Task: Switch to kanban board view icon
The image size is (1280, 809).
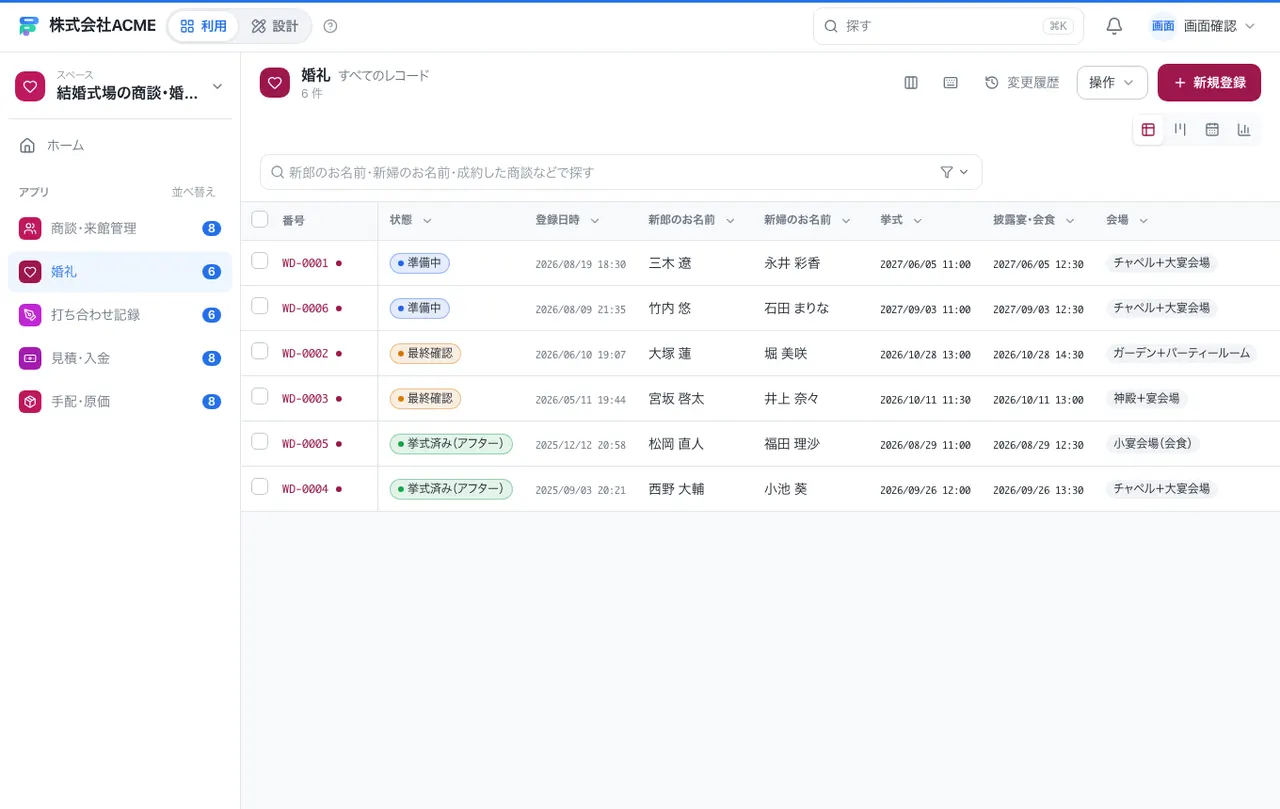Action: pos(1180,130)
